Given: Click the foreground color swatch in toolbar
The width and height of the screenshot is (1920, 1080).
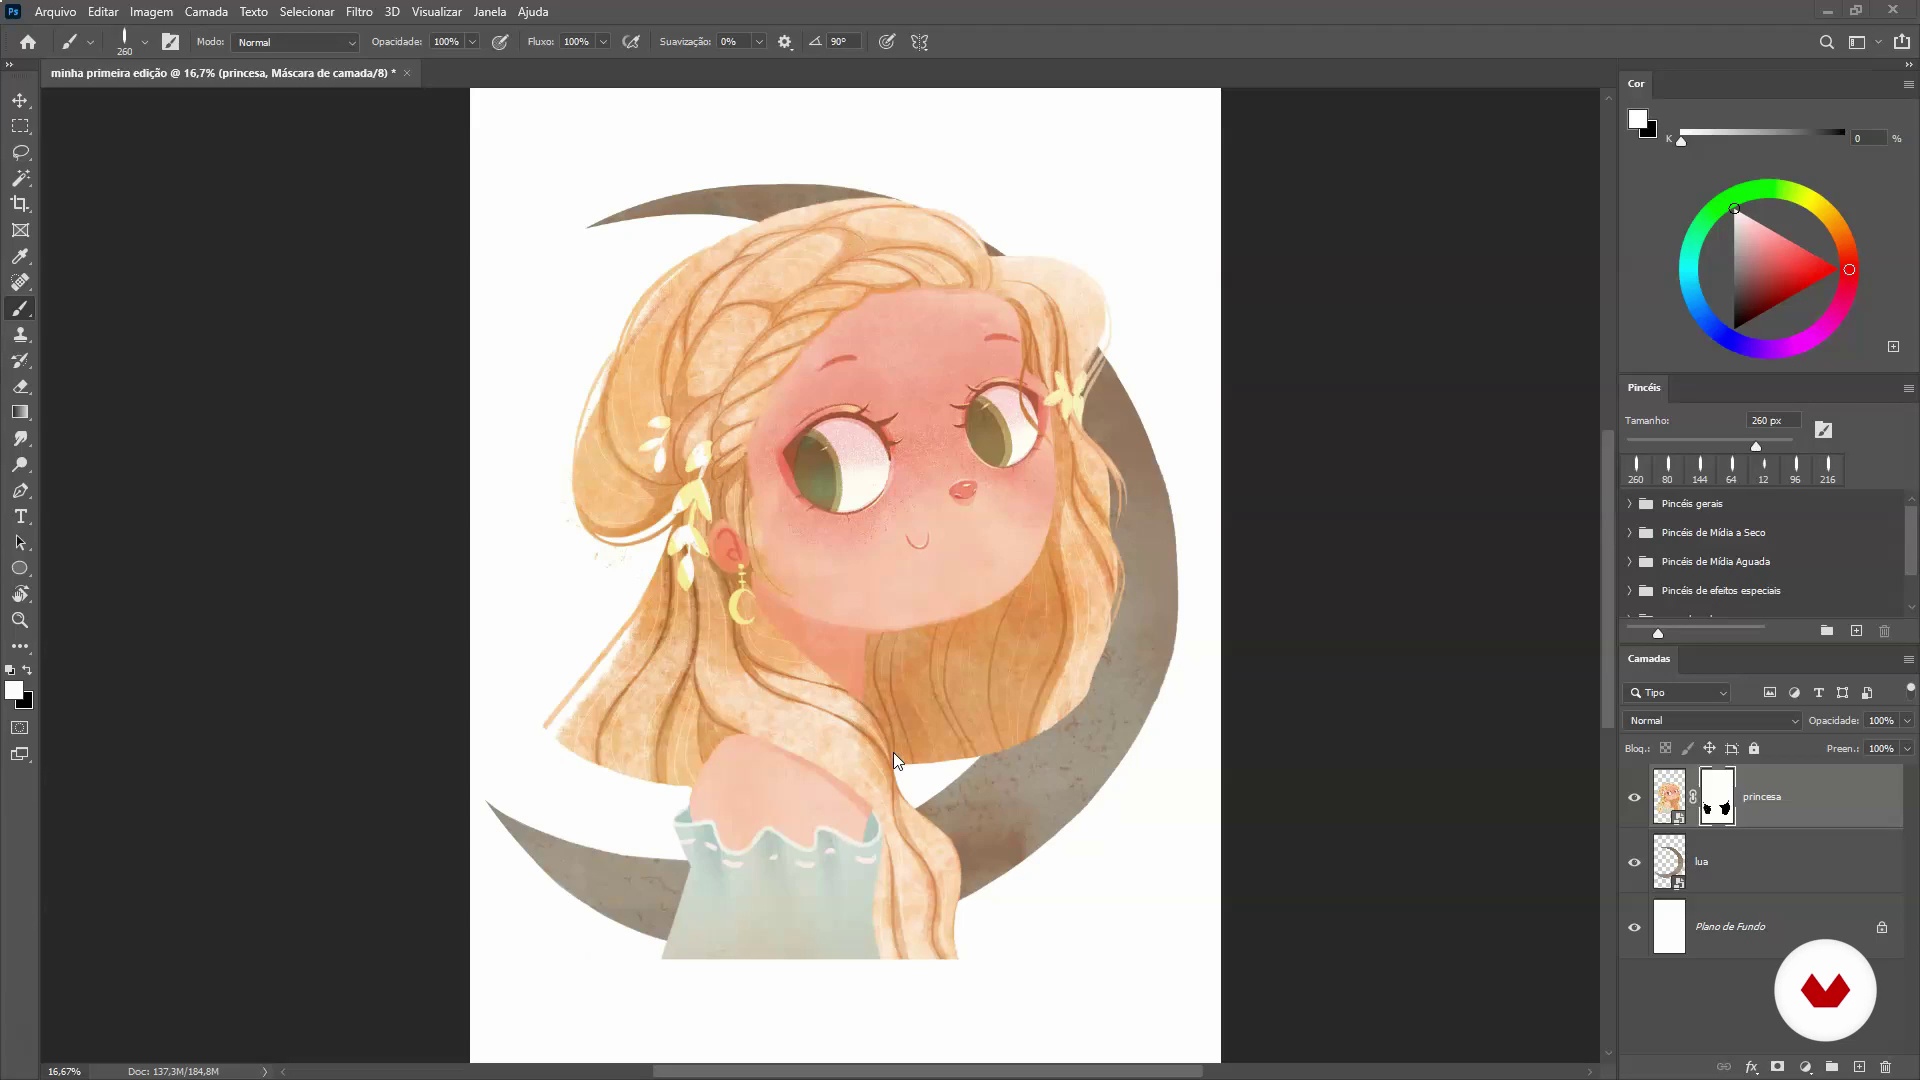Looking at the screenshot, I should [x=14, y=690].
